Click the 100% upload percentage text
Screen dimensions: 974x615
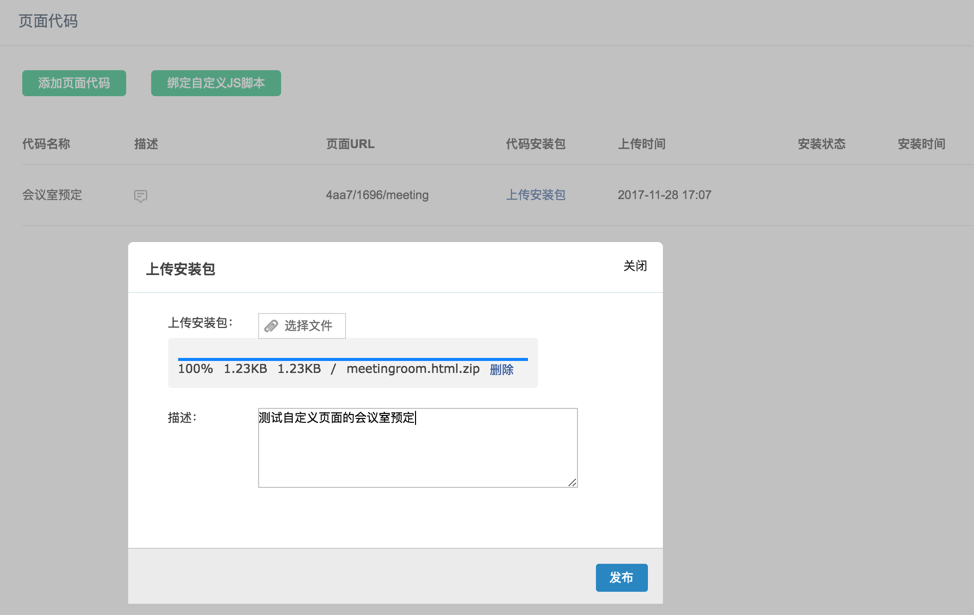coord(195,369)
